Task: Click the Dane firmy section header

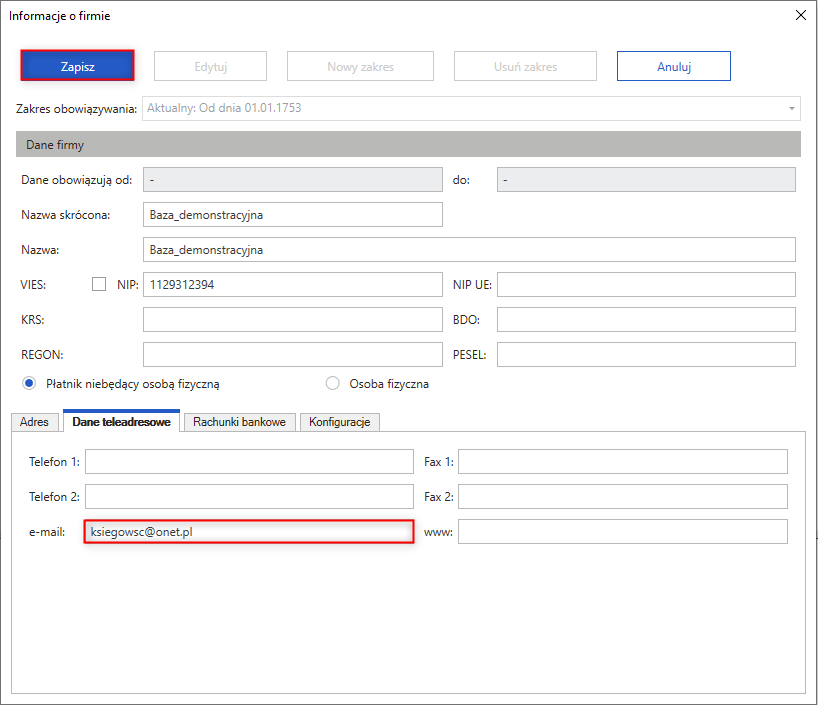Action: (x=408, y=145)
